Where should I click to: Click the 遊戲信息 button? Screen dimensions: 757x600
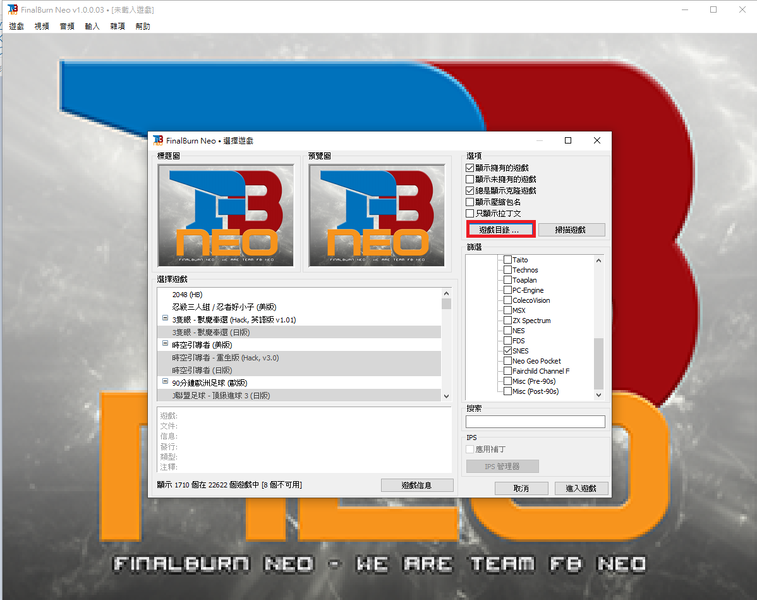point(417,485)
